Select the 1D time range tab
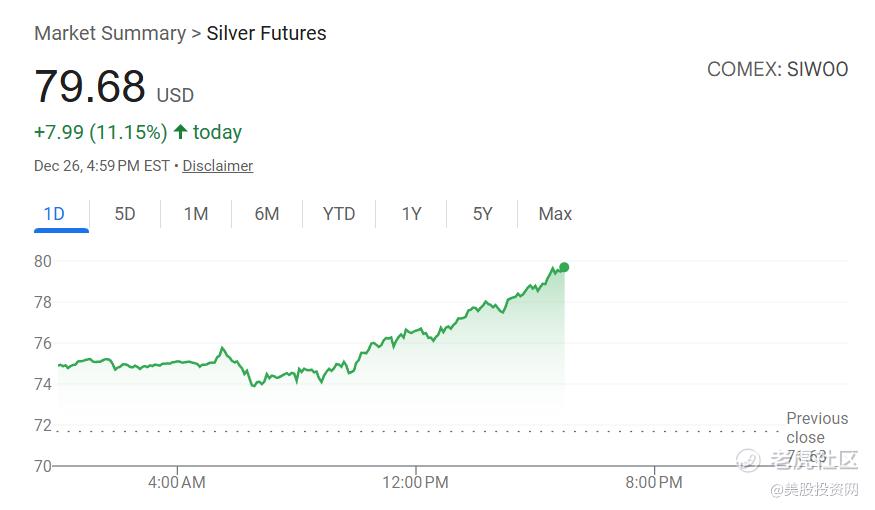Screen dimensions: 875x510 pos(54,214)
